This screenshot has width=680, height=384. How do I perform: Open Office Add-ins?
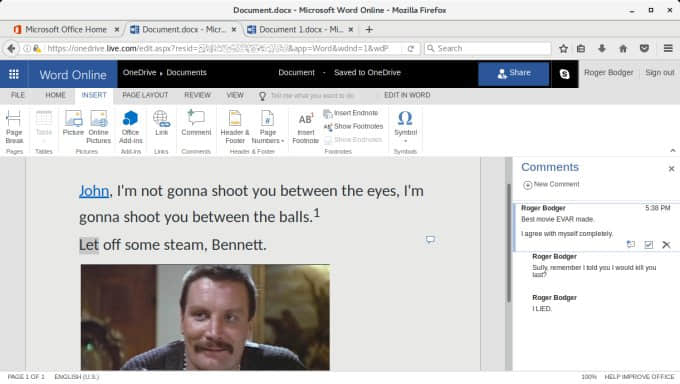point(131,126)
